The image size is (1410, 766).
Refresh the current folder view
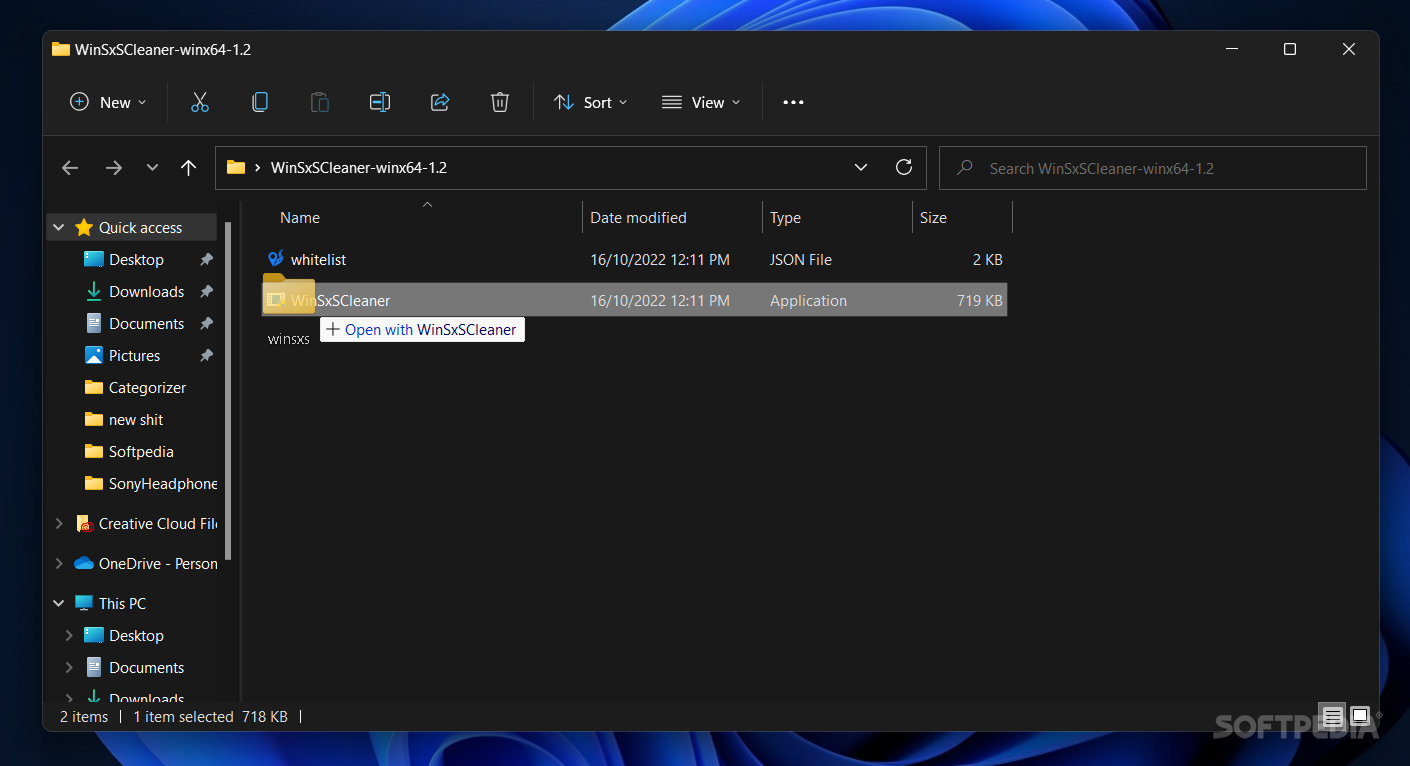(904, 167)
